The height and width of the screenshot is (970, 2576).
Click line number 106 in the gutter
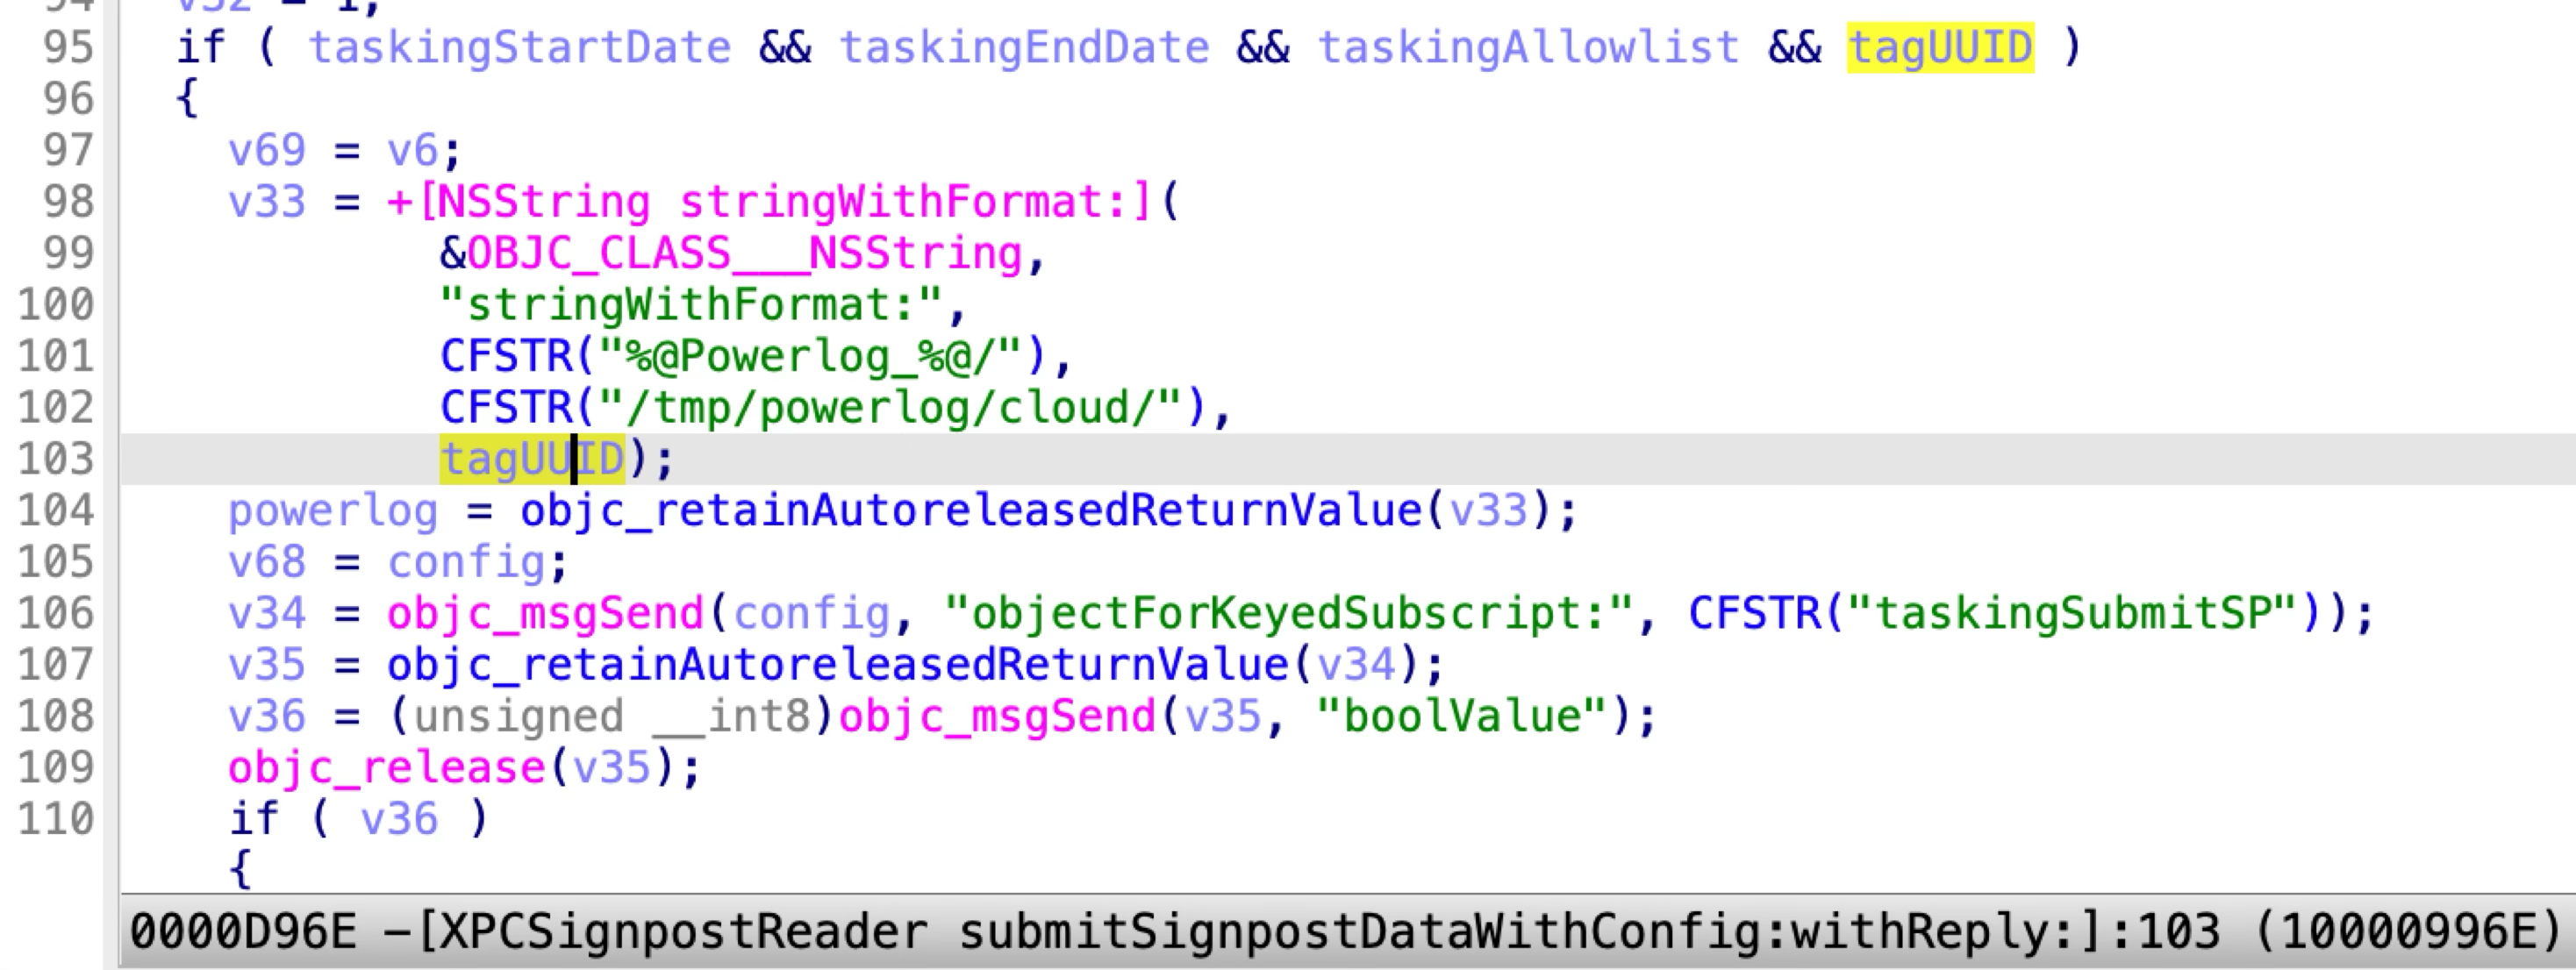click(56, 614)
